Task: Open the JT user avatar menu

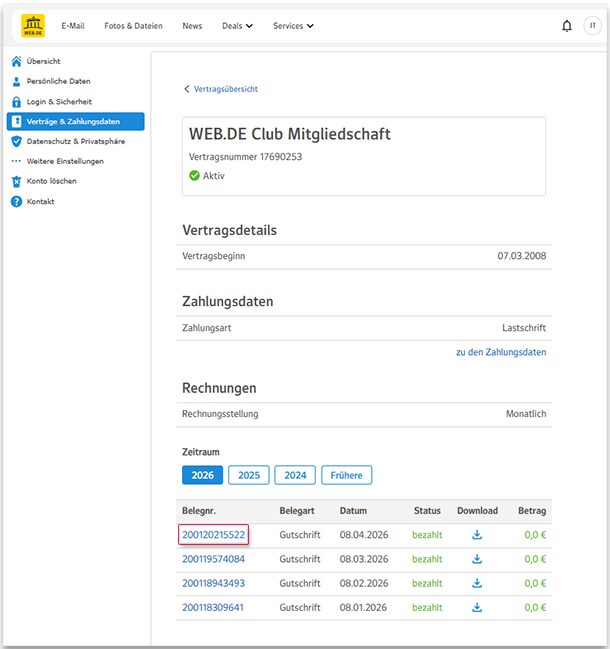Action: (x=592, y=26)
